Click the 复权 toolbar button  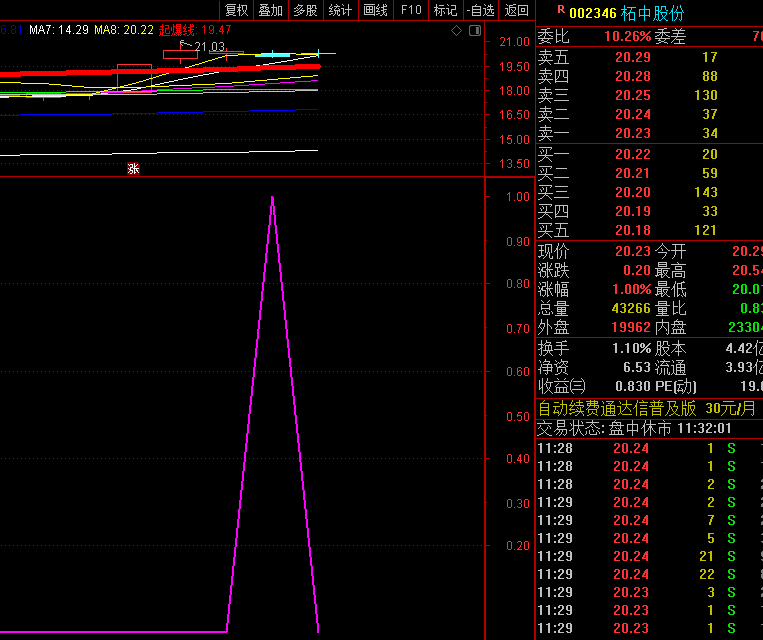tap(237, 10)
